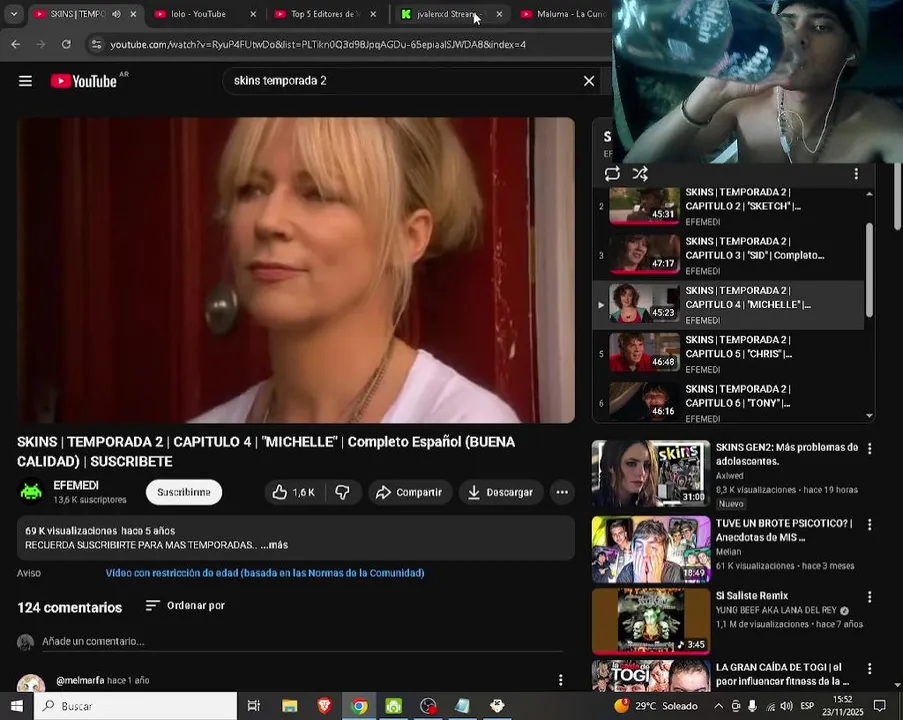
Task: Click the main video player frame
Action: [296, 270]
